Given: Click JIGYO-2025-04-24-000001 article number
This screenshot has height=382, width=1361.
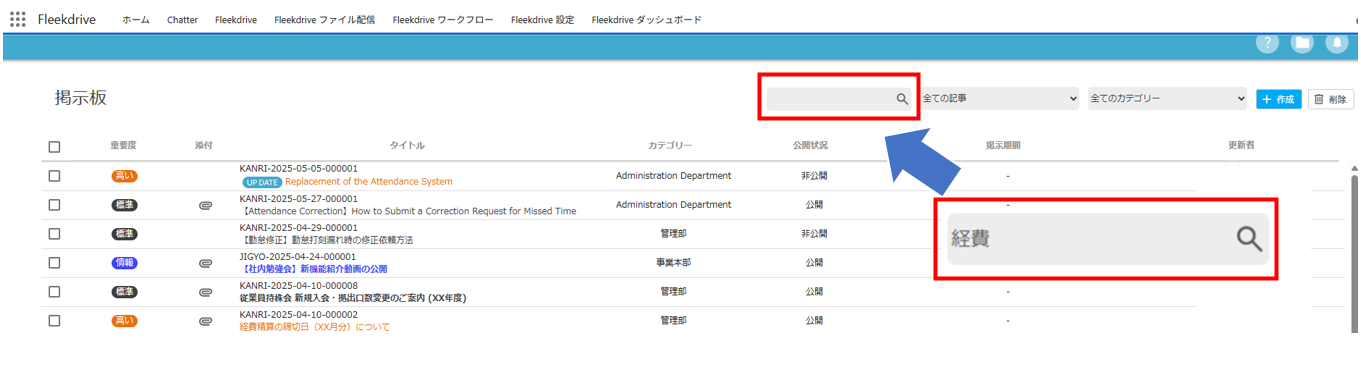Looking at the screenshot, I should pyautogui.click(x=299, y=256).
